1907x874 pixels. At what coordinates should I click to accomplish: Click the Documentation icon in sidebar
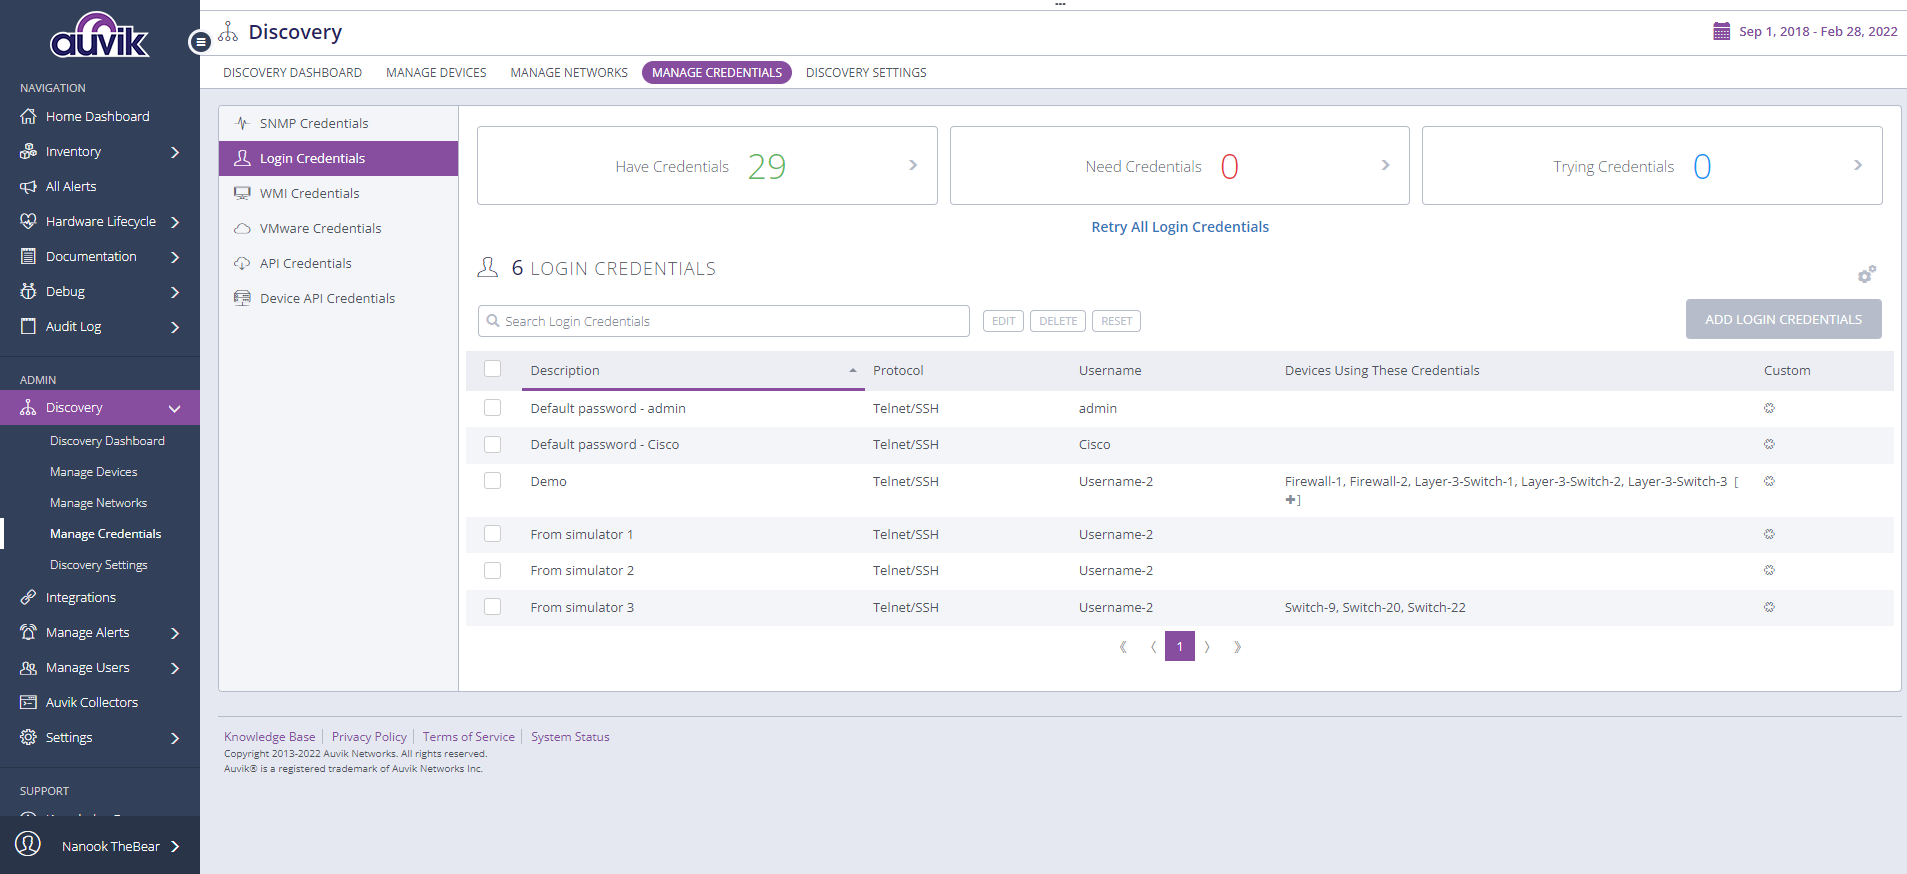[x=28, y=256]
